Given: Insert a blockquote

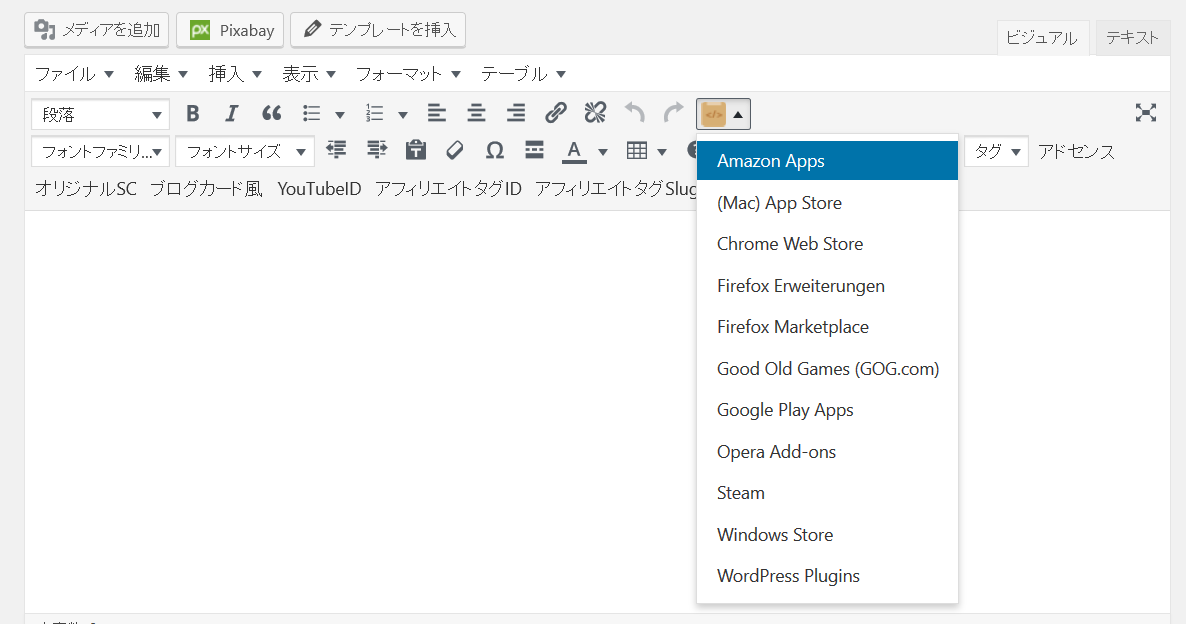Looking at the screenshot, I should point(271,113).
